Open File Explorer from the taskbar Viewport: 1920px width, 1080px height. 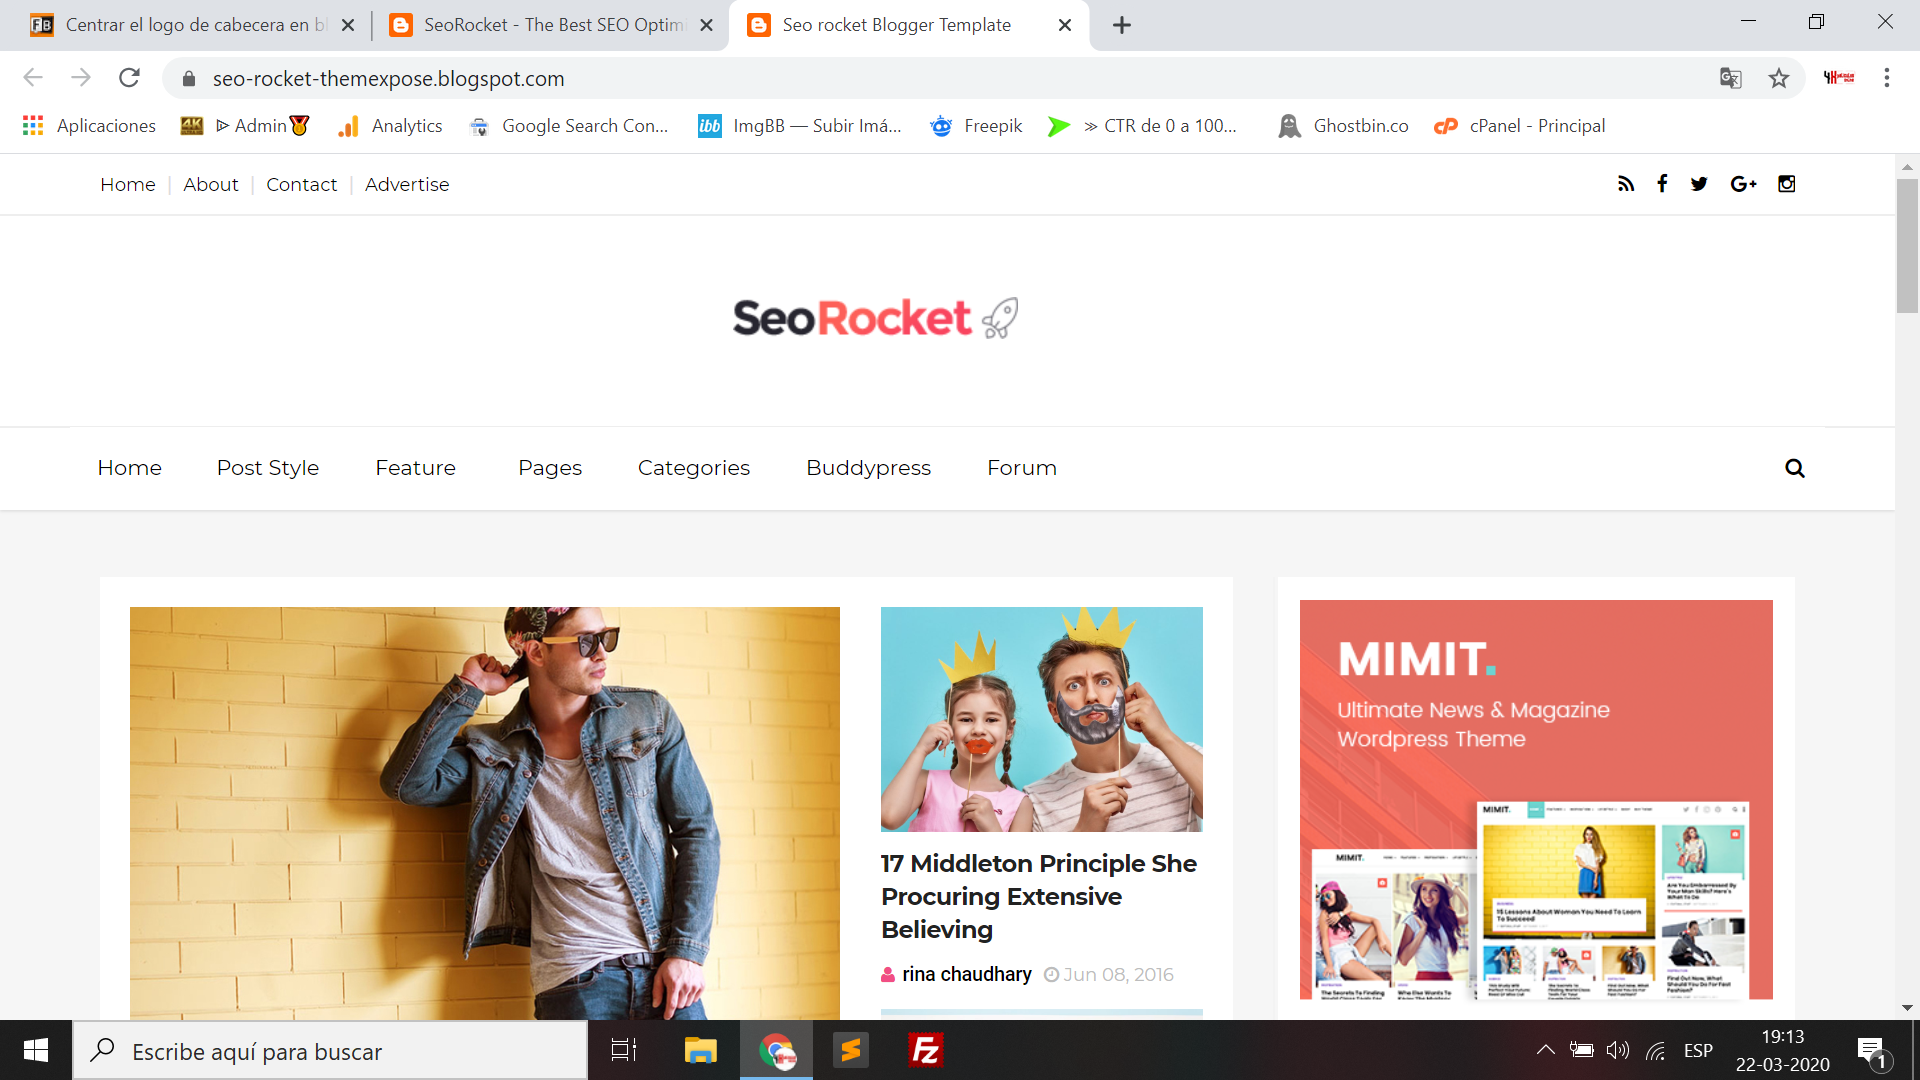click(701, 1050)
